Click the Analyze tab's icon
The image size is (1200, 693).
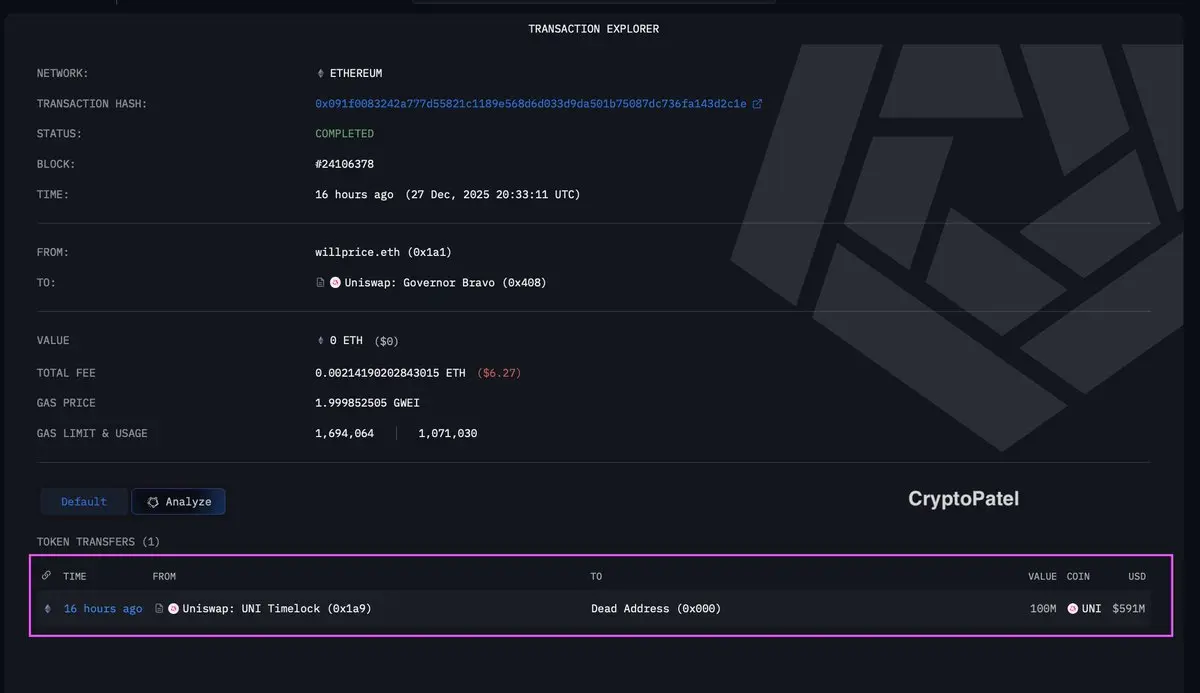153,502
